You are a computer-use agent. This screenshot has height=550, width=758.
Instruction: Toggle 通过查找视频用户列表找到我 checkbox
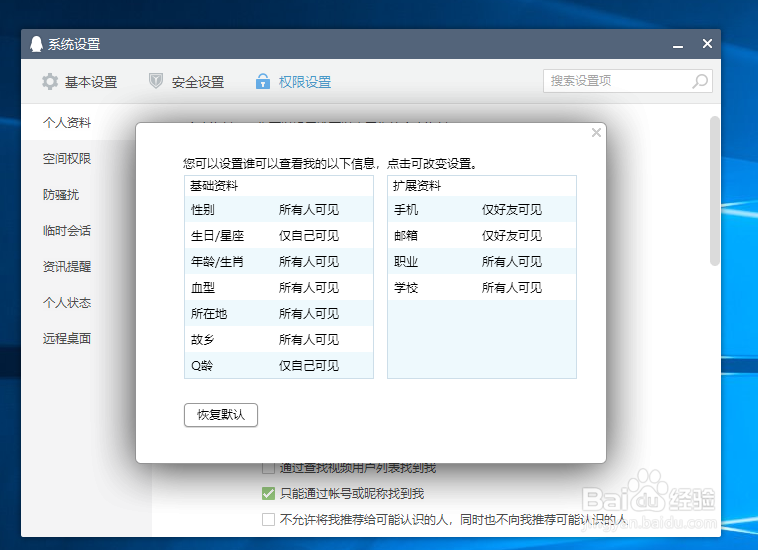tap(268, 468)
